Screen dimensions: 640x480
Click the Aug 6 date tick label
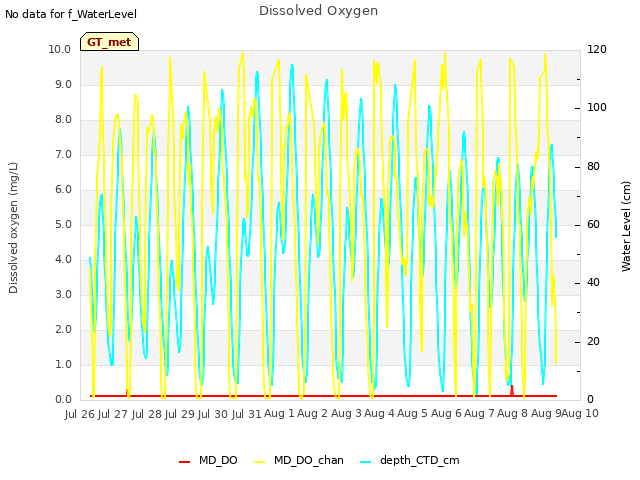click(446, 413)
